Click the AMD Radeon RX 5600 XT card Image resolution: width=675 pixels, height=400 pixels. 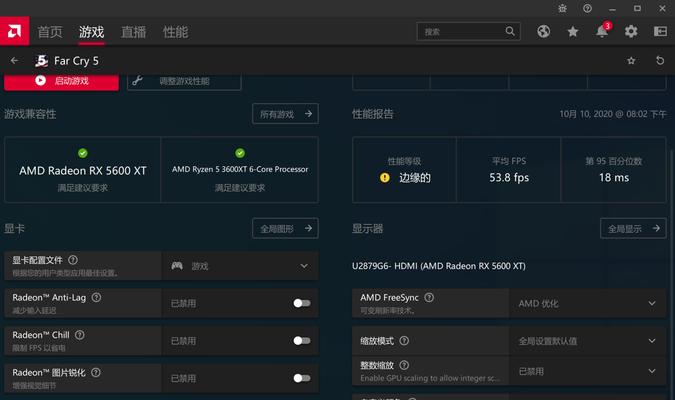pyautogui.click(x=83, y=170)
